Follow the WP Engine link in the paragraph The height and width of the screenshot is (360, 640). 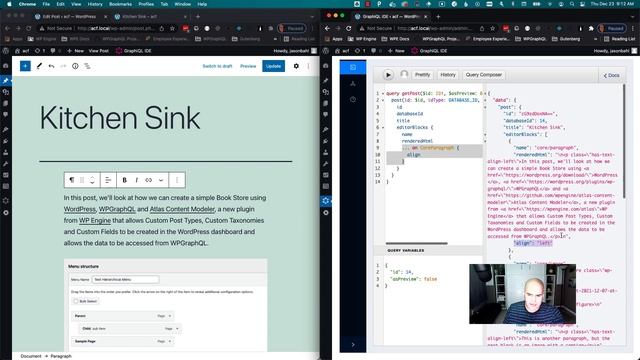95,220
